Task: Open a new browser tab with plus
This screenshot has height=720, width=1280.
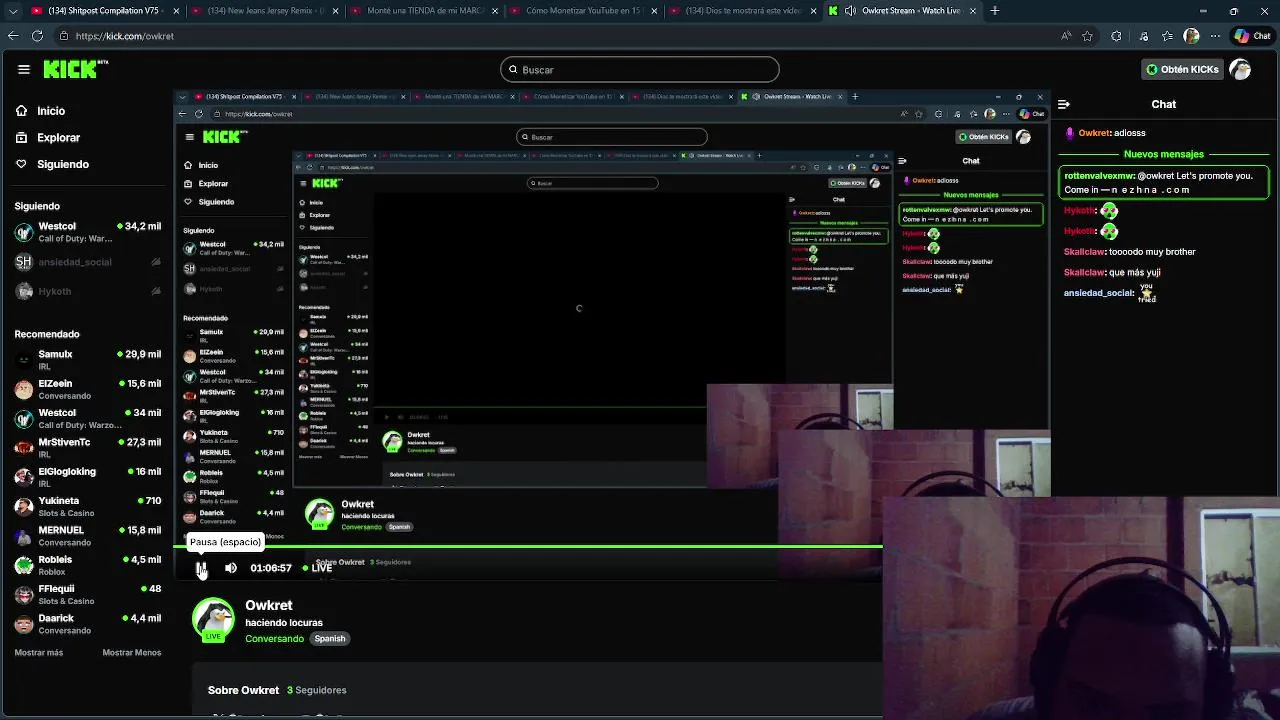Action: tap(994, 11)
